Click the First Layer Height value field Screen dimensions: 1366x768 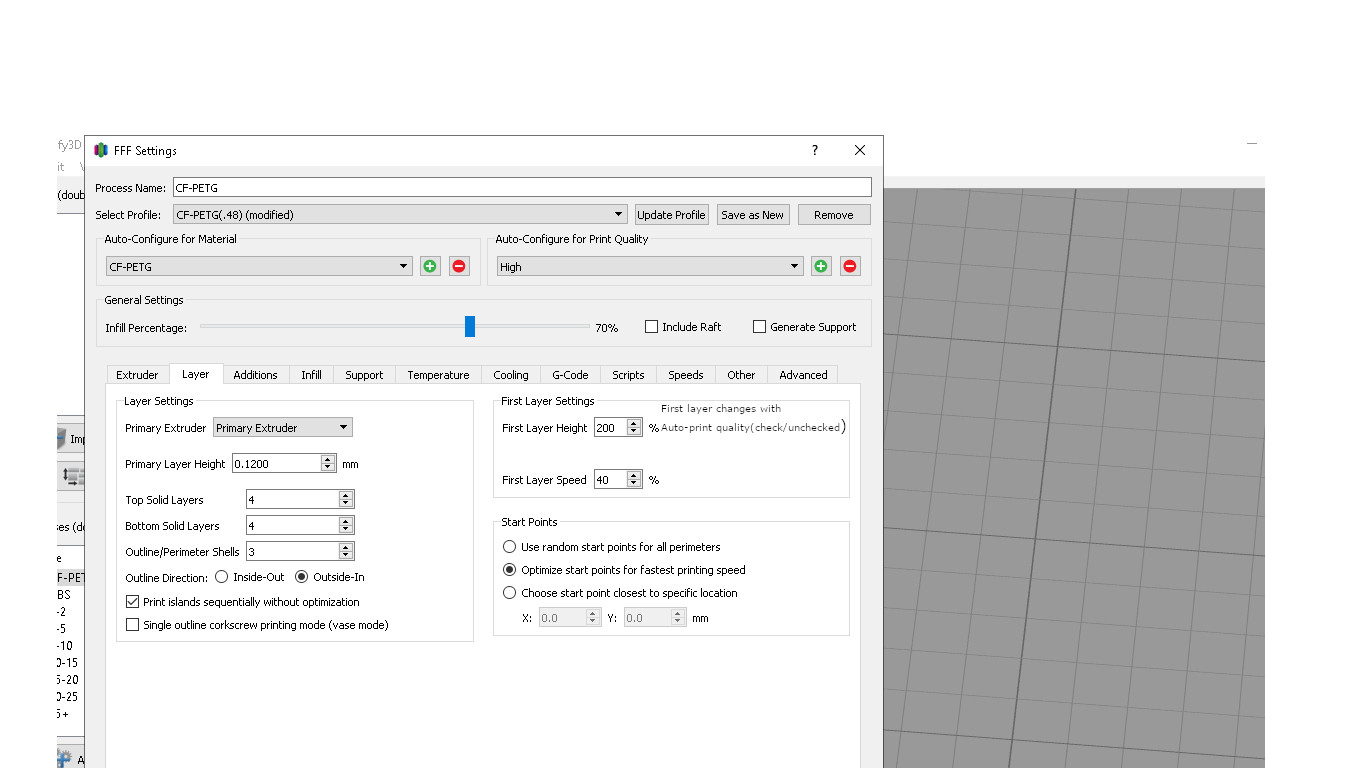pos(610,427)
